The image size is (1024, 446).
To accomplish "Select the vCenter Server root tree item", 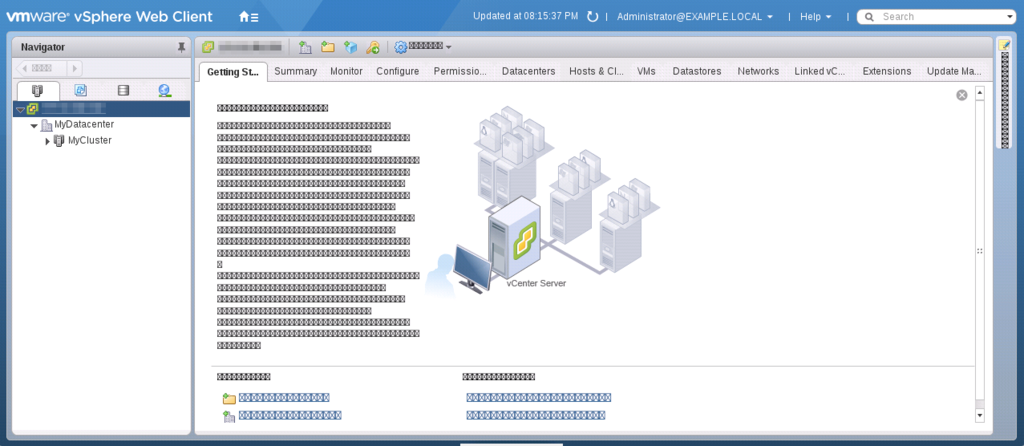I will [x=101, y=109].
